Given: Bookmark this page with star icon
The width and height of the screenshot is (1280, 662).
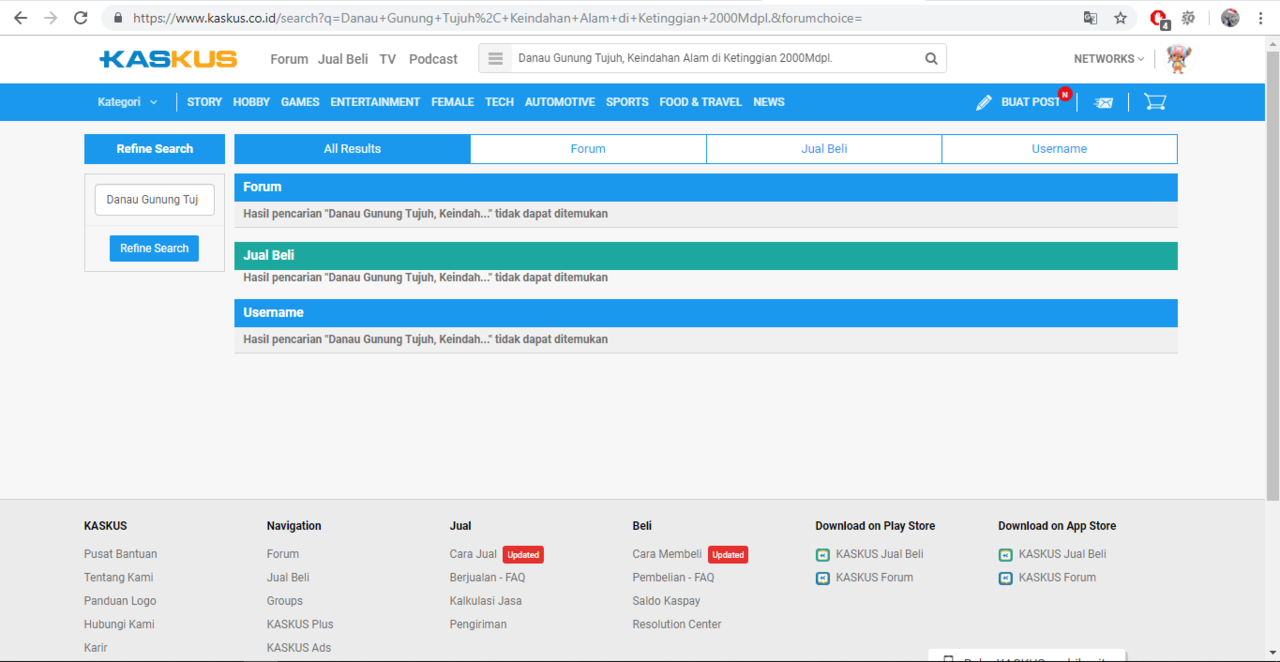Looking at the screenshot, I should tap(1120, 18).
